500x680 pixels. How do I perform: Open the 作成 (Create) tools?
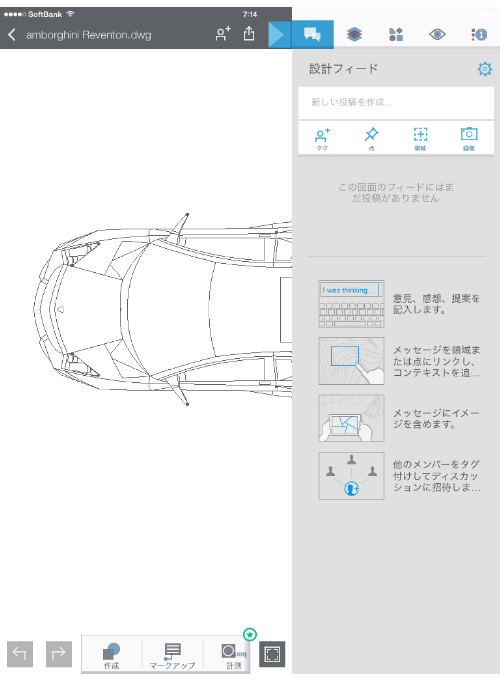point(111,655)
